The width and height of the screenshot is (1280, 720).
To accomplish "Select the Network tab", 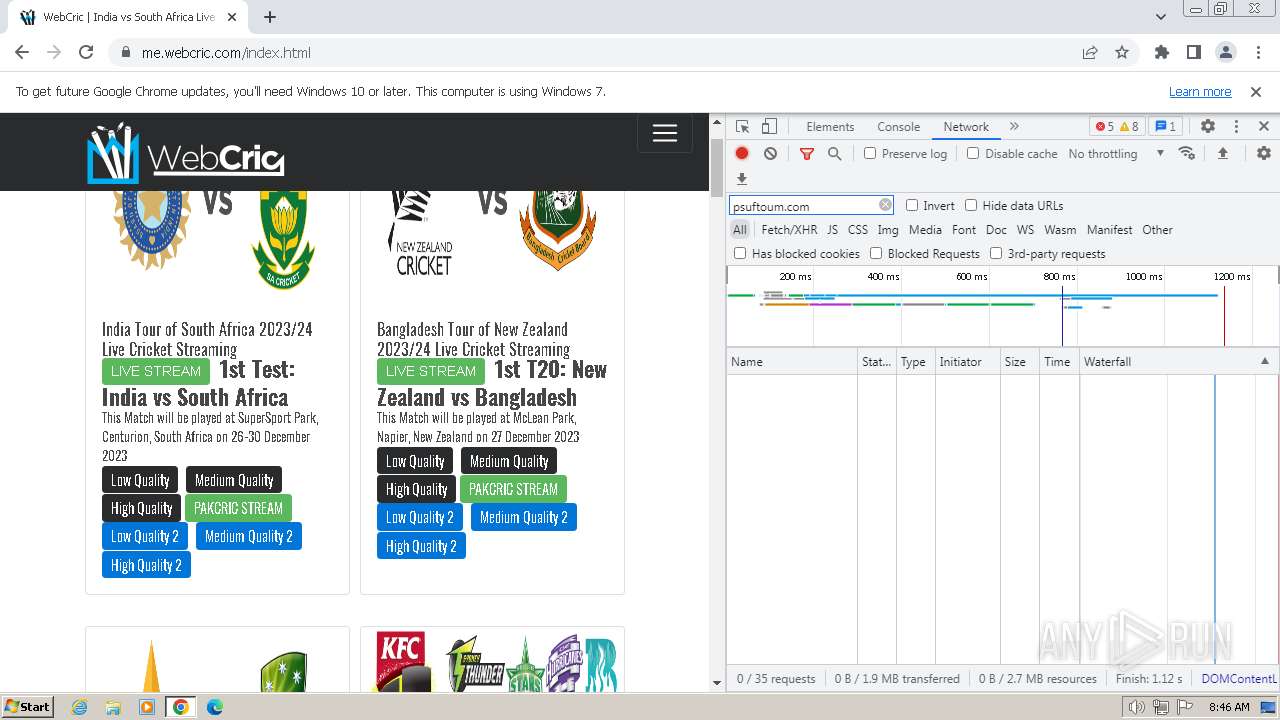I will [x=966, y=127].
